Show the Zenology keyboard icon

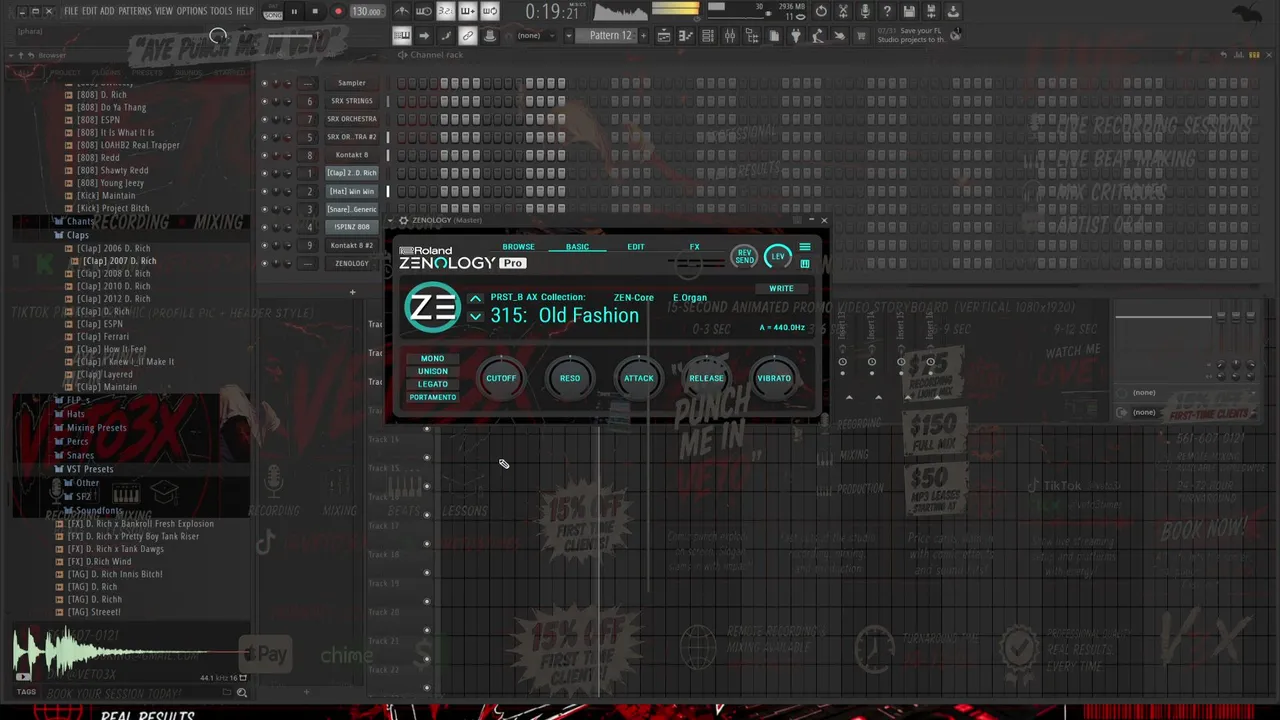coord(805,264)
